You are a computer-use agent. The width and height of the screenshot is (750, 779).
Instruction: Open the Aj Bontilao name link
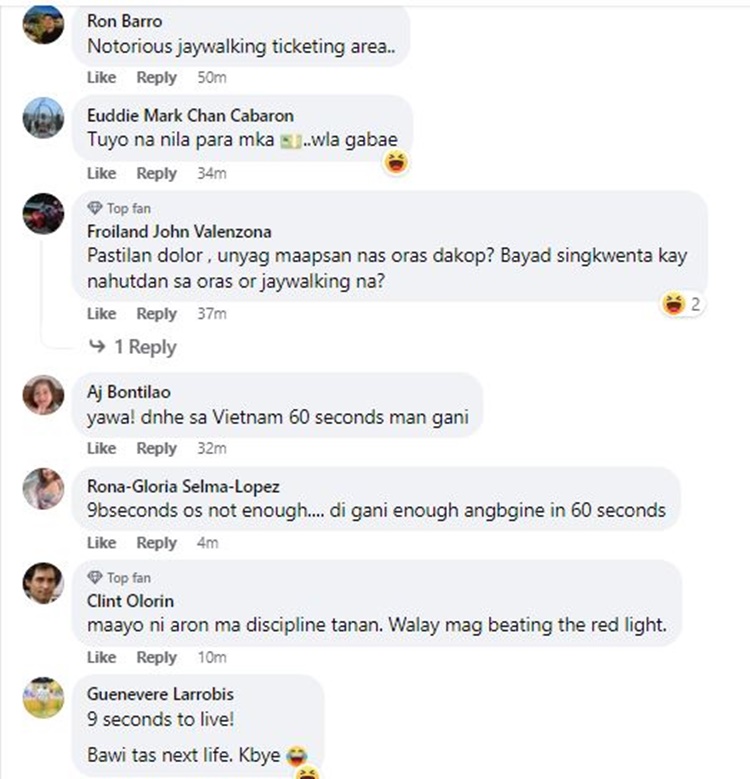tap(129, 392)
